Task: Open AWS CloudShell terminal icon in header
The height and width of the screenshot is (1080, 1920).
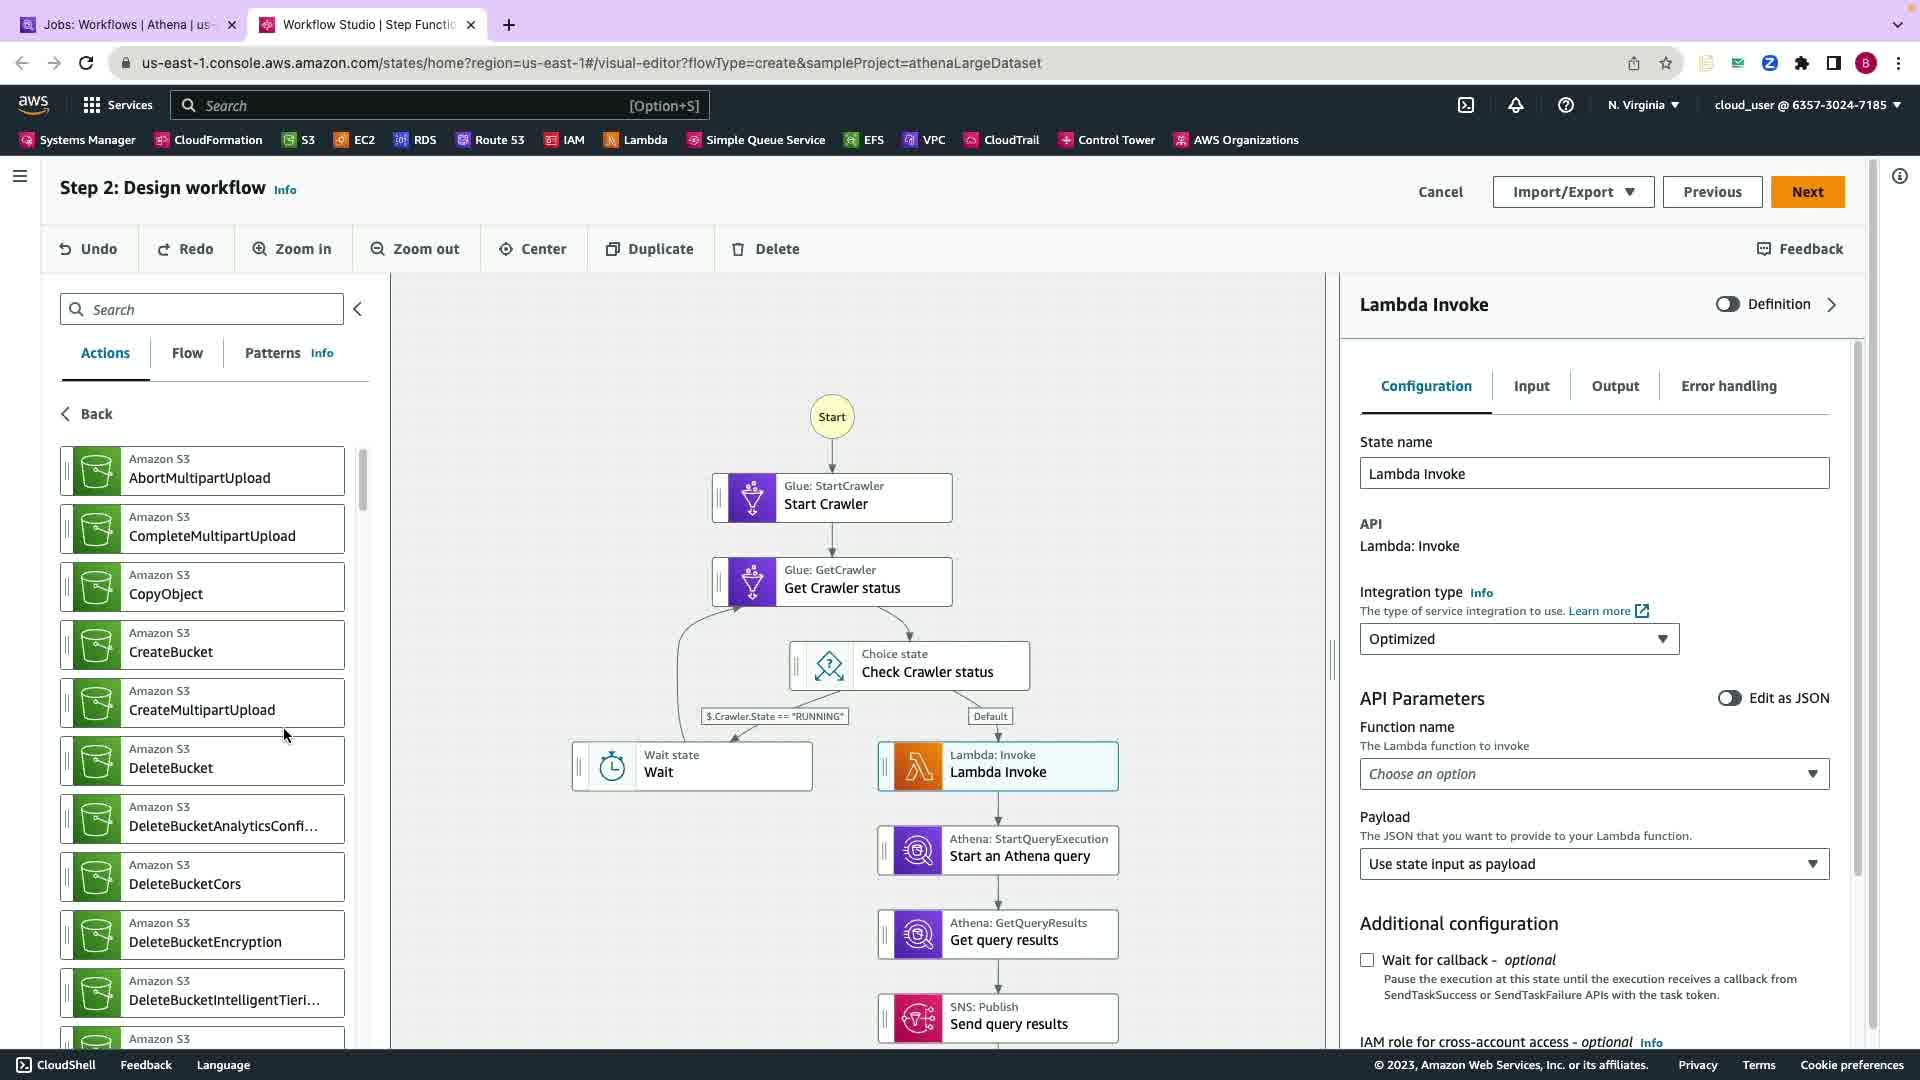Action: coord(1466,105)
